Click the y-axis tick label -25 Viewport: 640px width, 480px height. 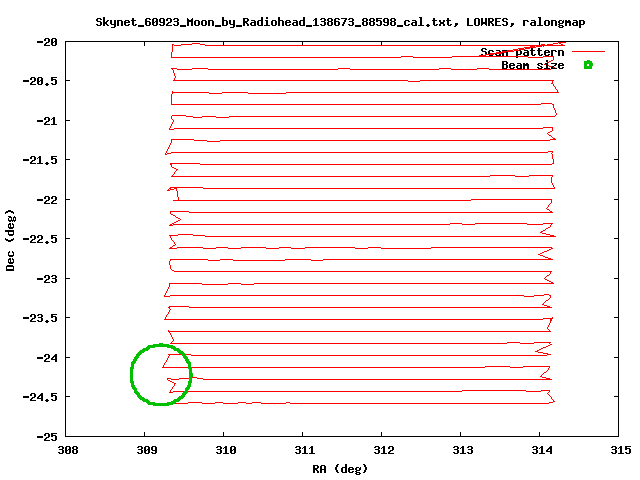tap(47, 437)
